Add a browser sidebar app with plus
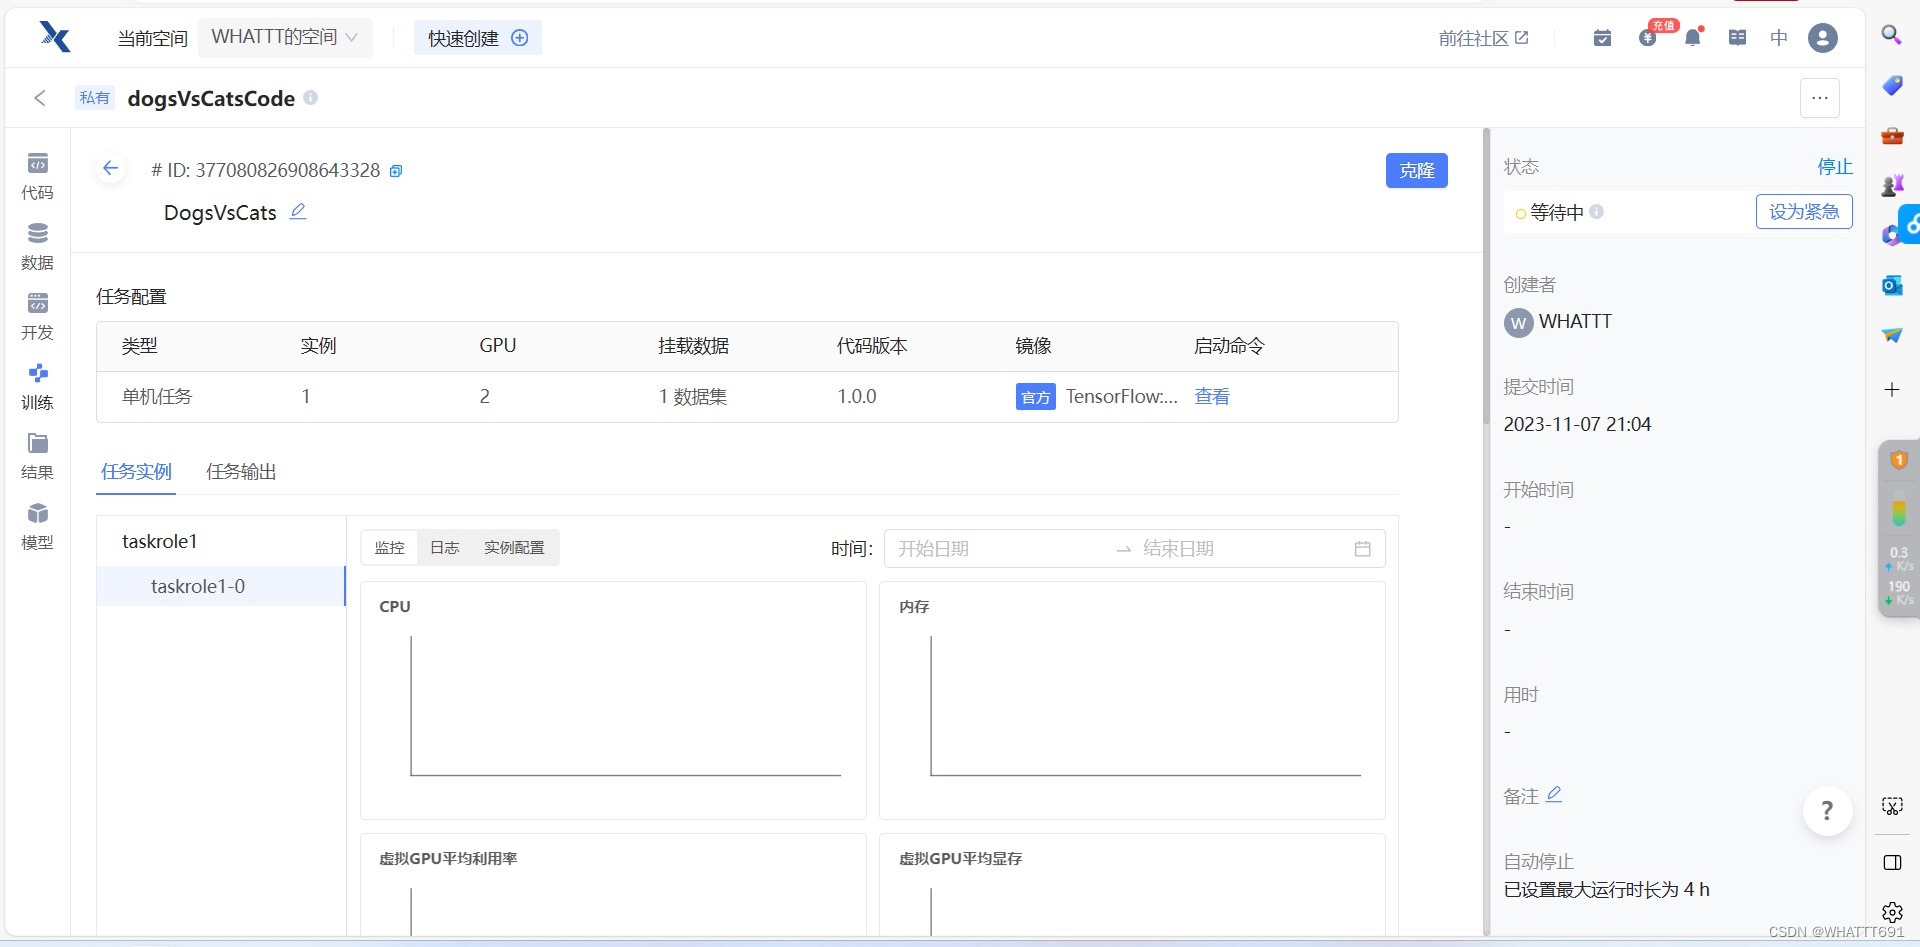Image resolution: width=1920 pixels, height=947 pixels. pos(1892,389)
